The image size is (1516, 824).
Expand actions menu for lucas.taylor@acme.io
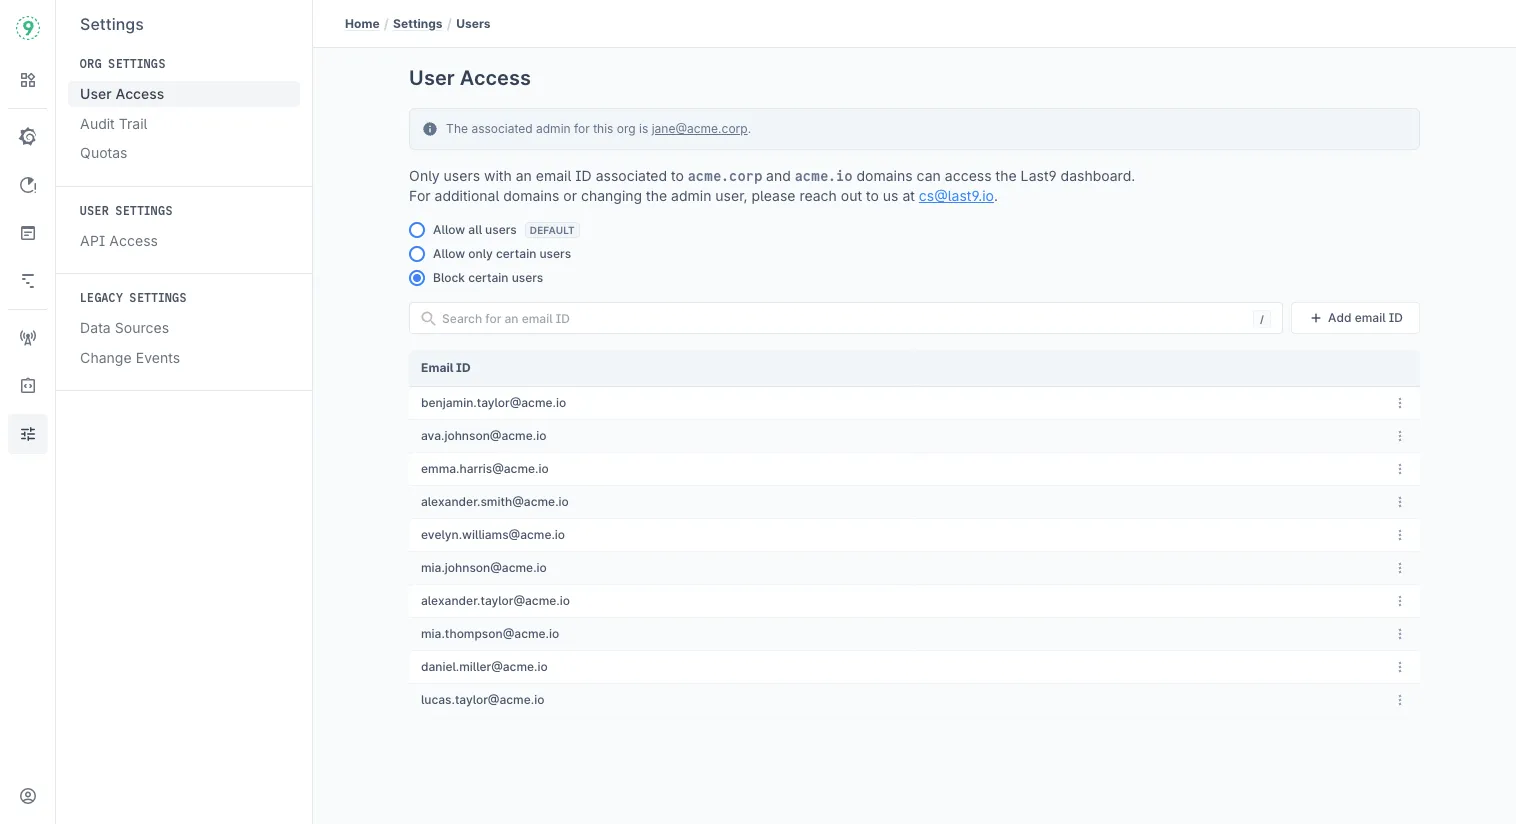[x=1400, y=700]
